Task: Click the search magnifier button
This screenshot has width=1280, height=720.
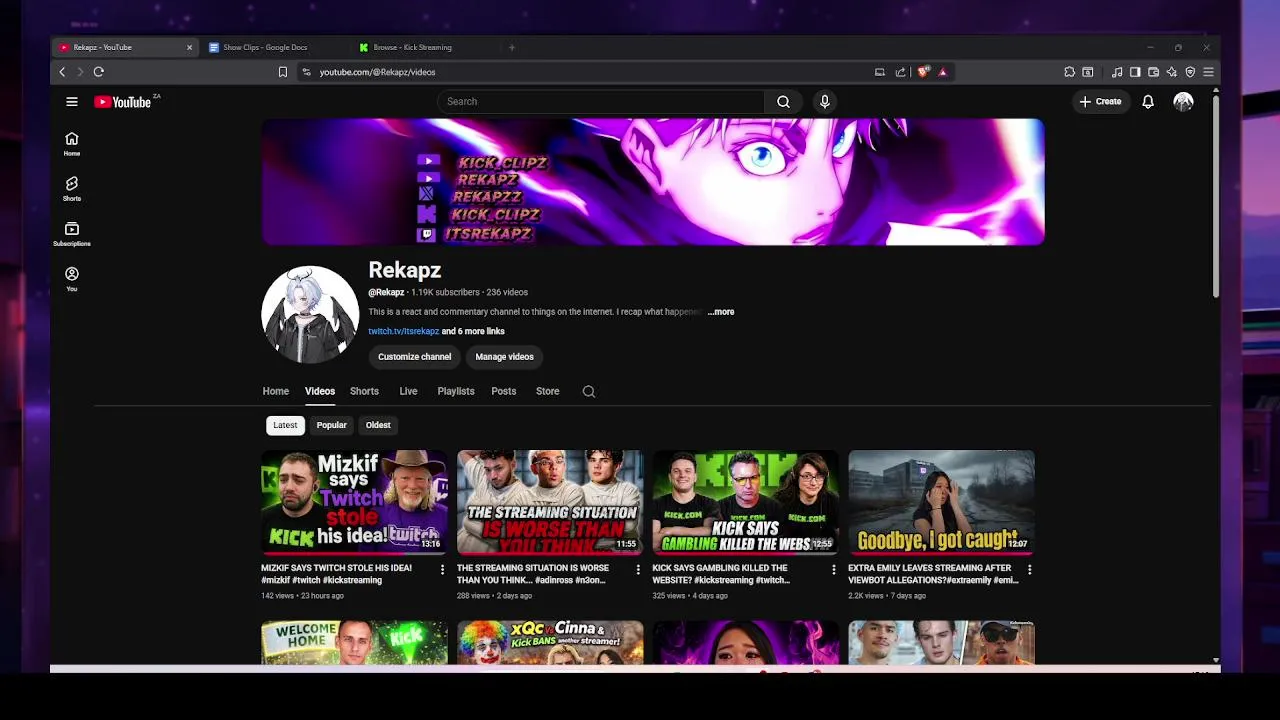Action: pyautogui.click(x=783, y=101)
